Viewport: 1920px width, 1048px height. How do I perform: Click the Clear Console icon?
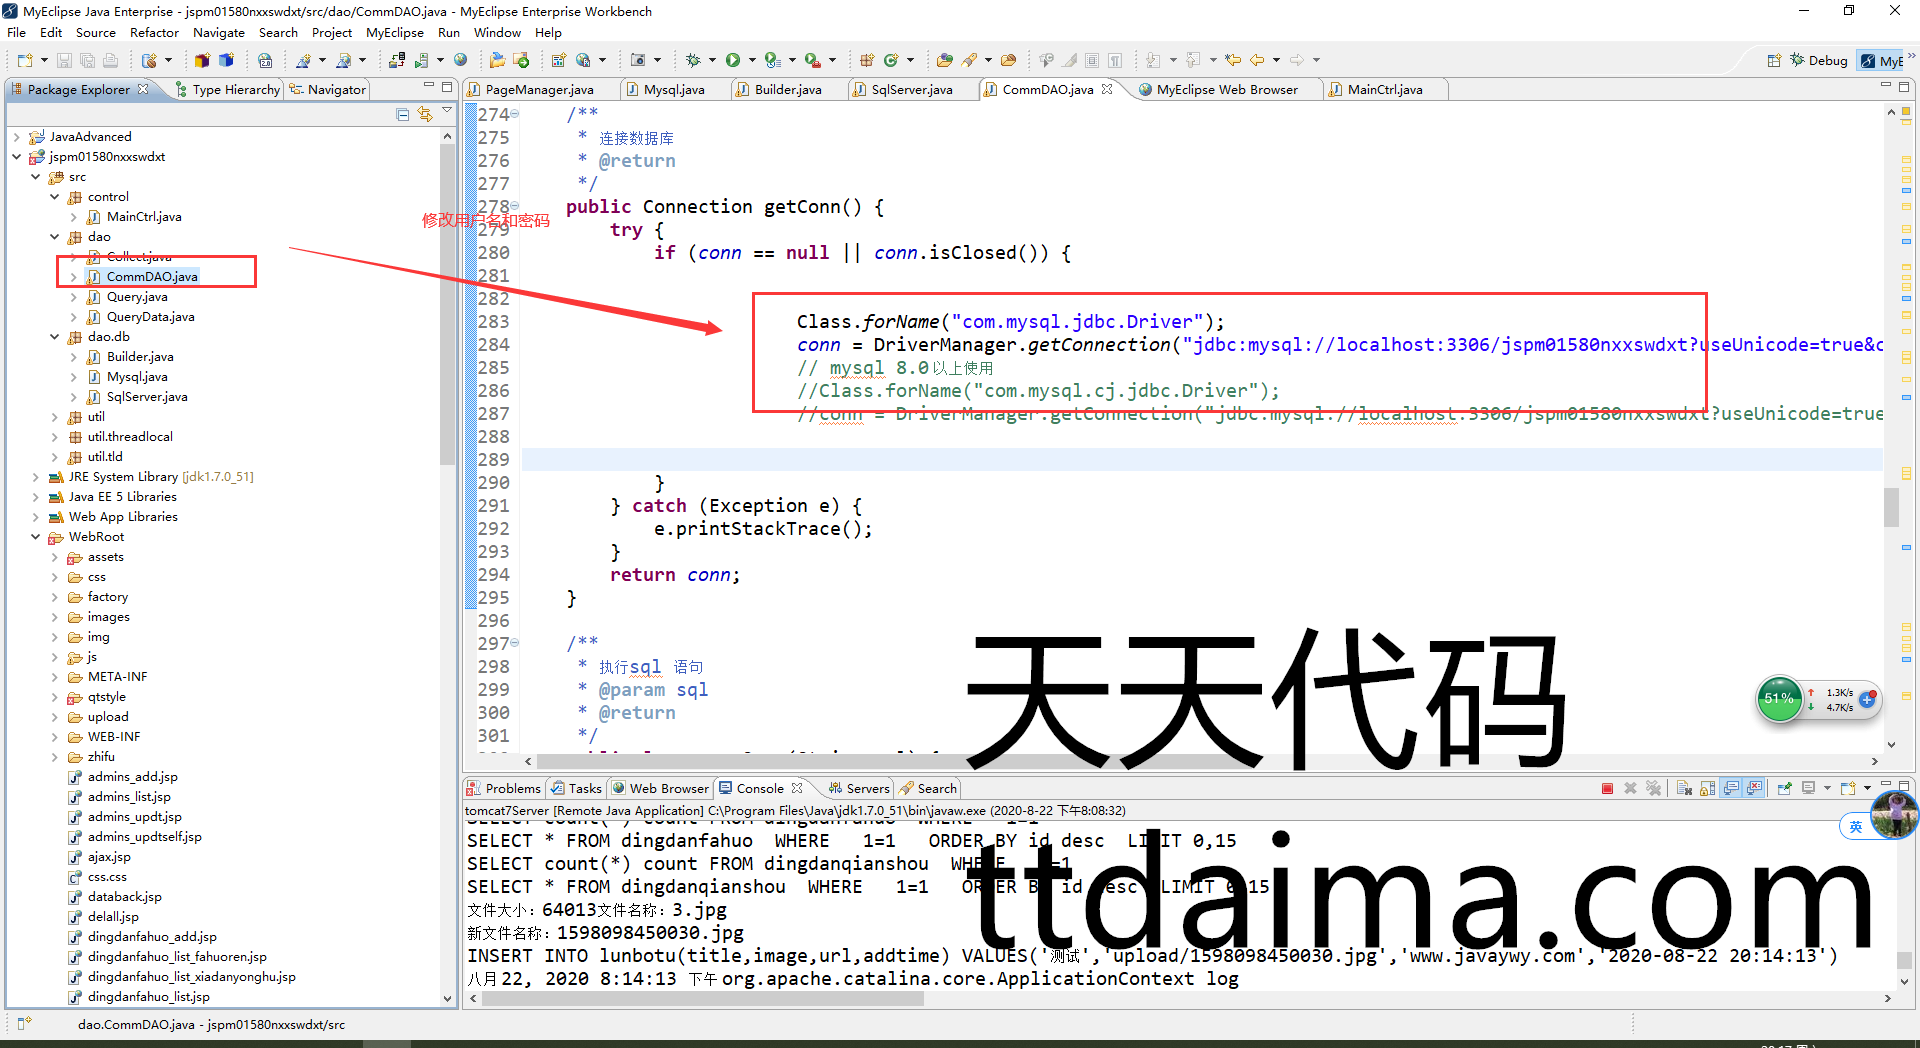click(x=1684, y=789)
